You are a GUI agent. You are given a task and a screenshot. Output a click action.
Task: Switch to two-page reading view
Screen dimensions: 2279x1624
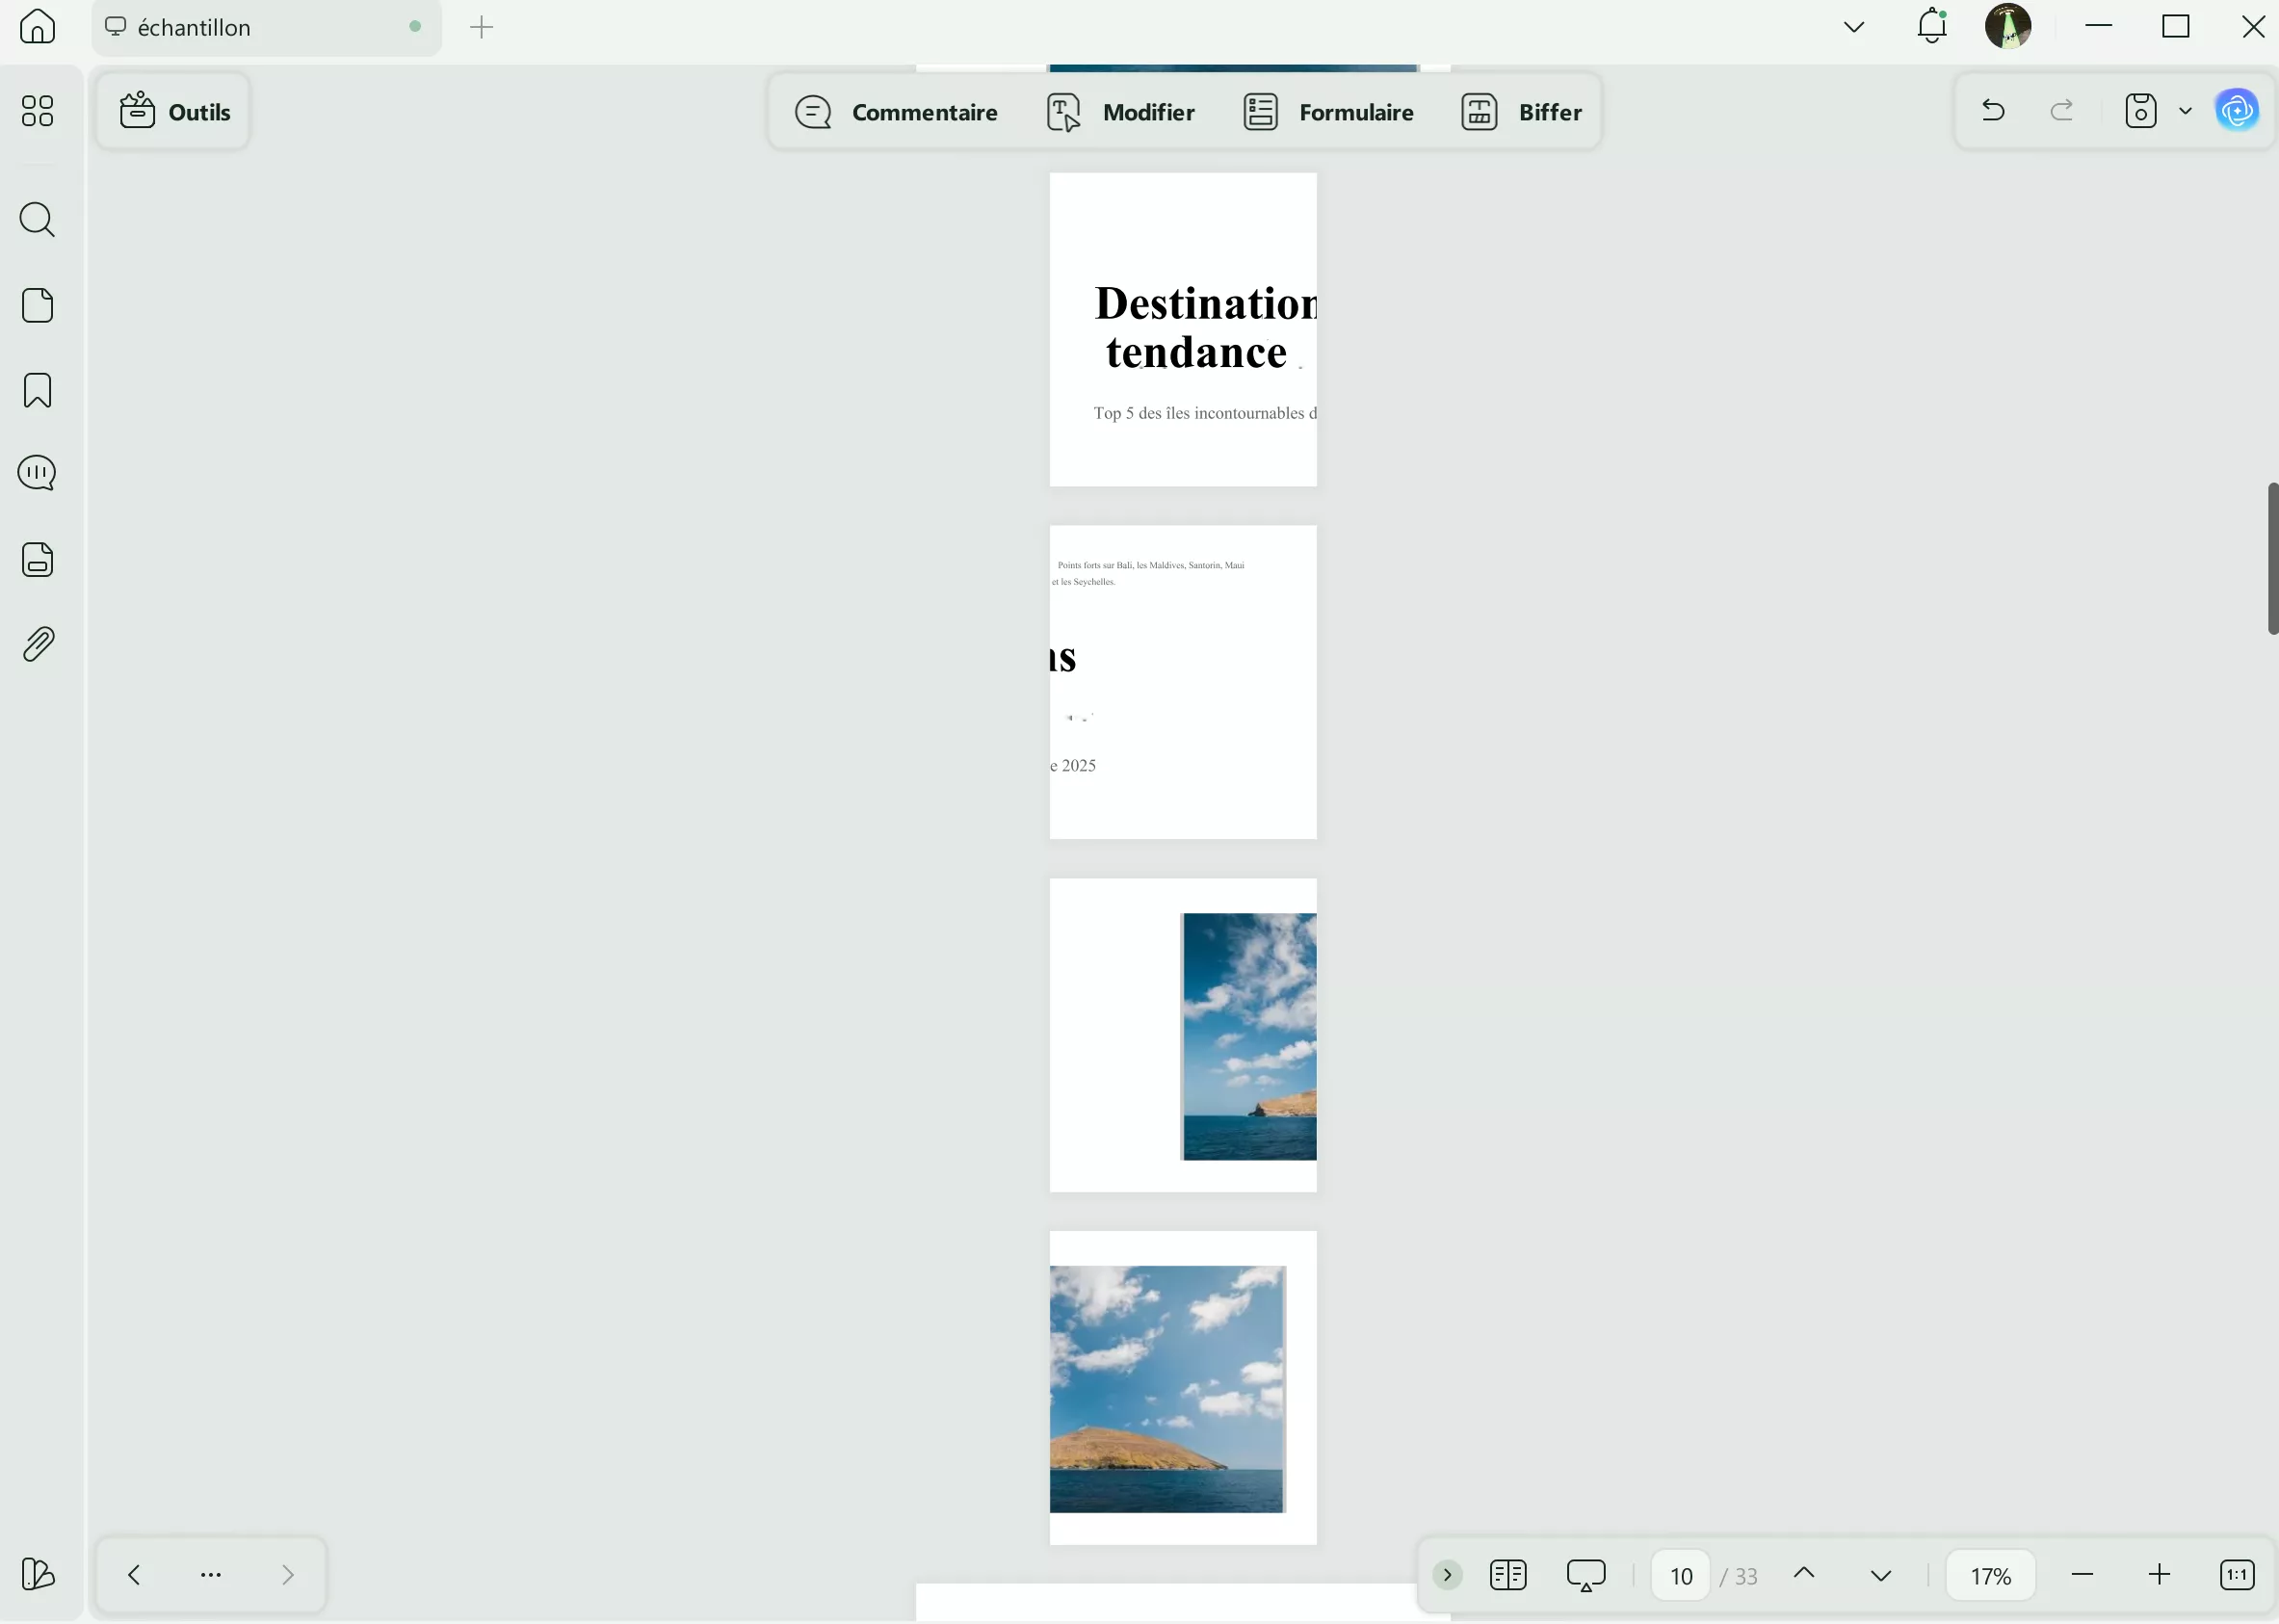click(x=1508, y=1573)
